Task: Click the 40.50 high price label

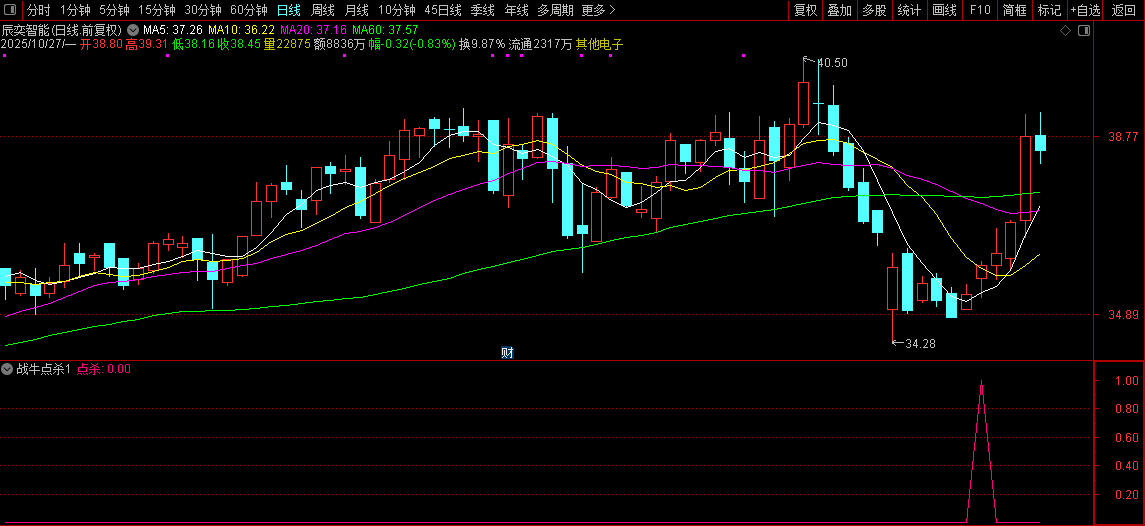Action: click(832, 63)
